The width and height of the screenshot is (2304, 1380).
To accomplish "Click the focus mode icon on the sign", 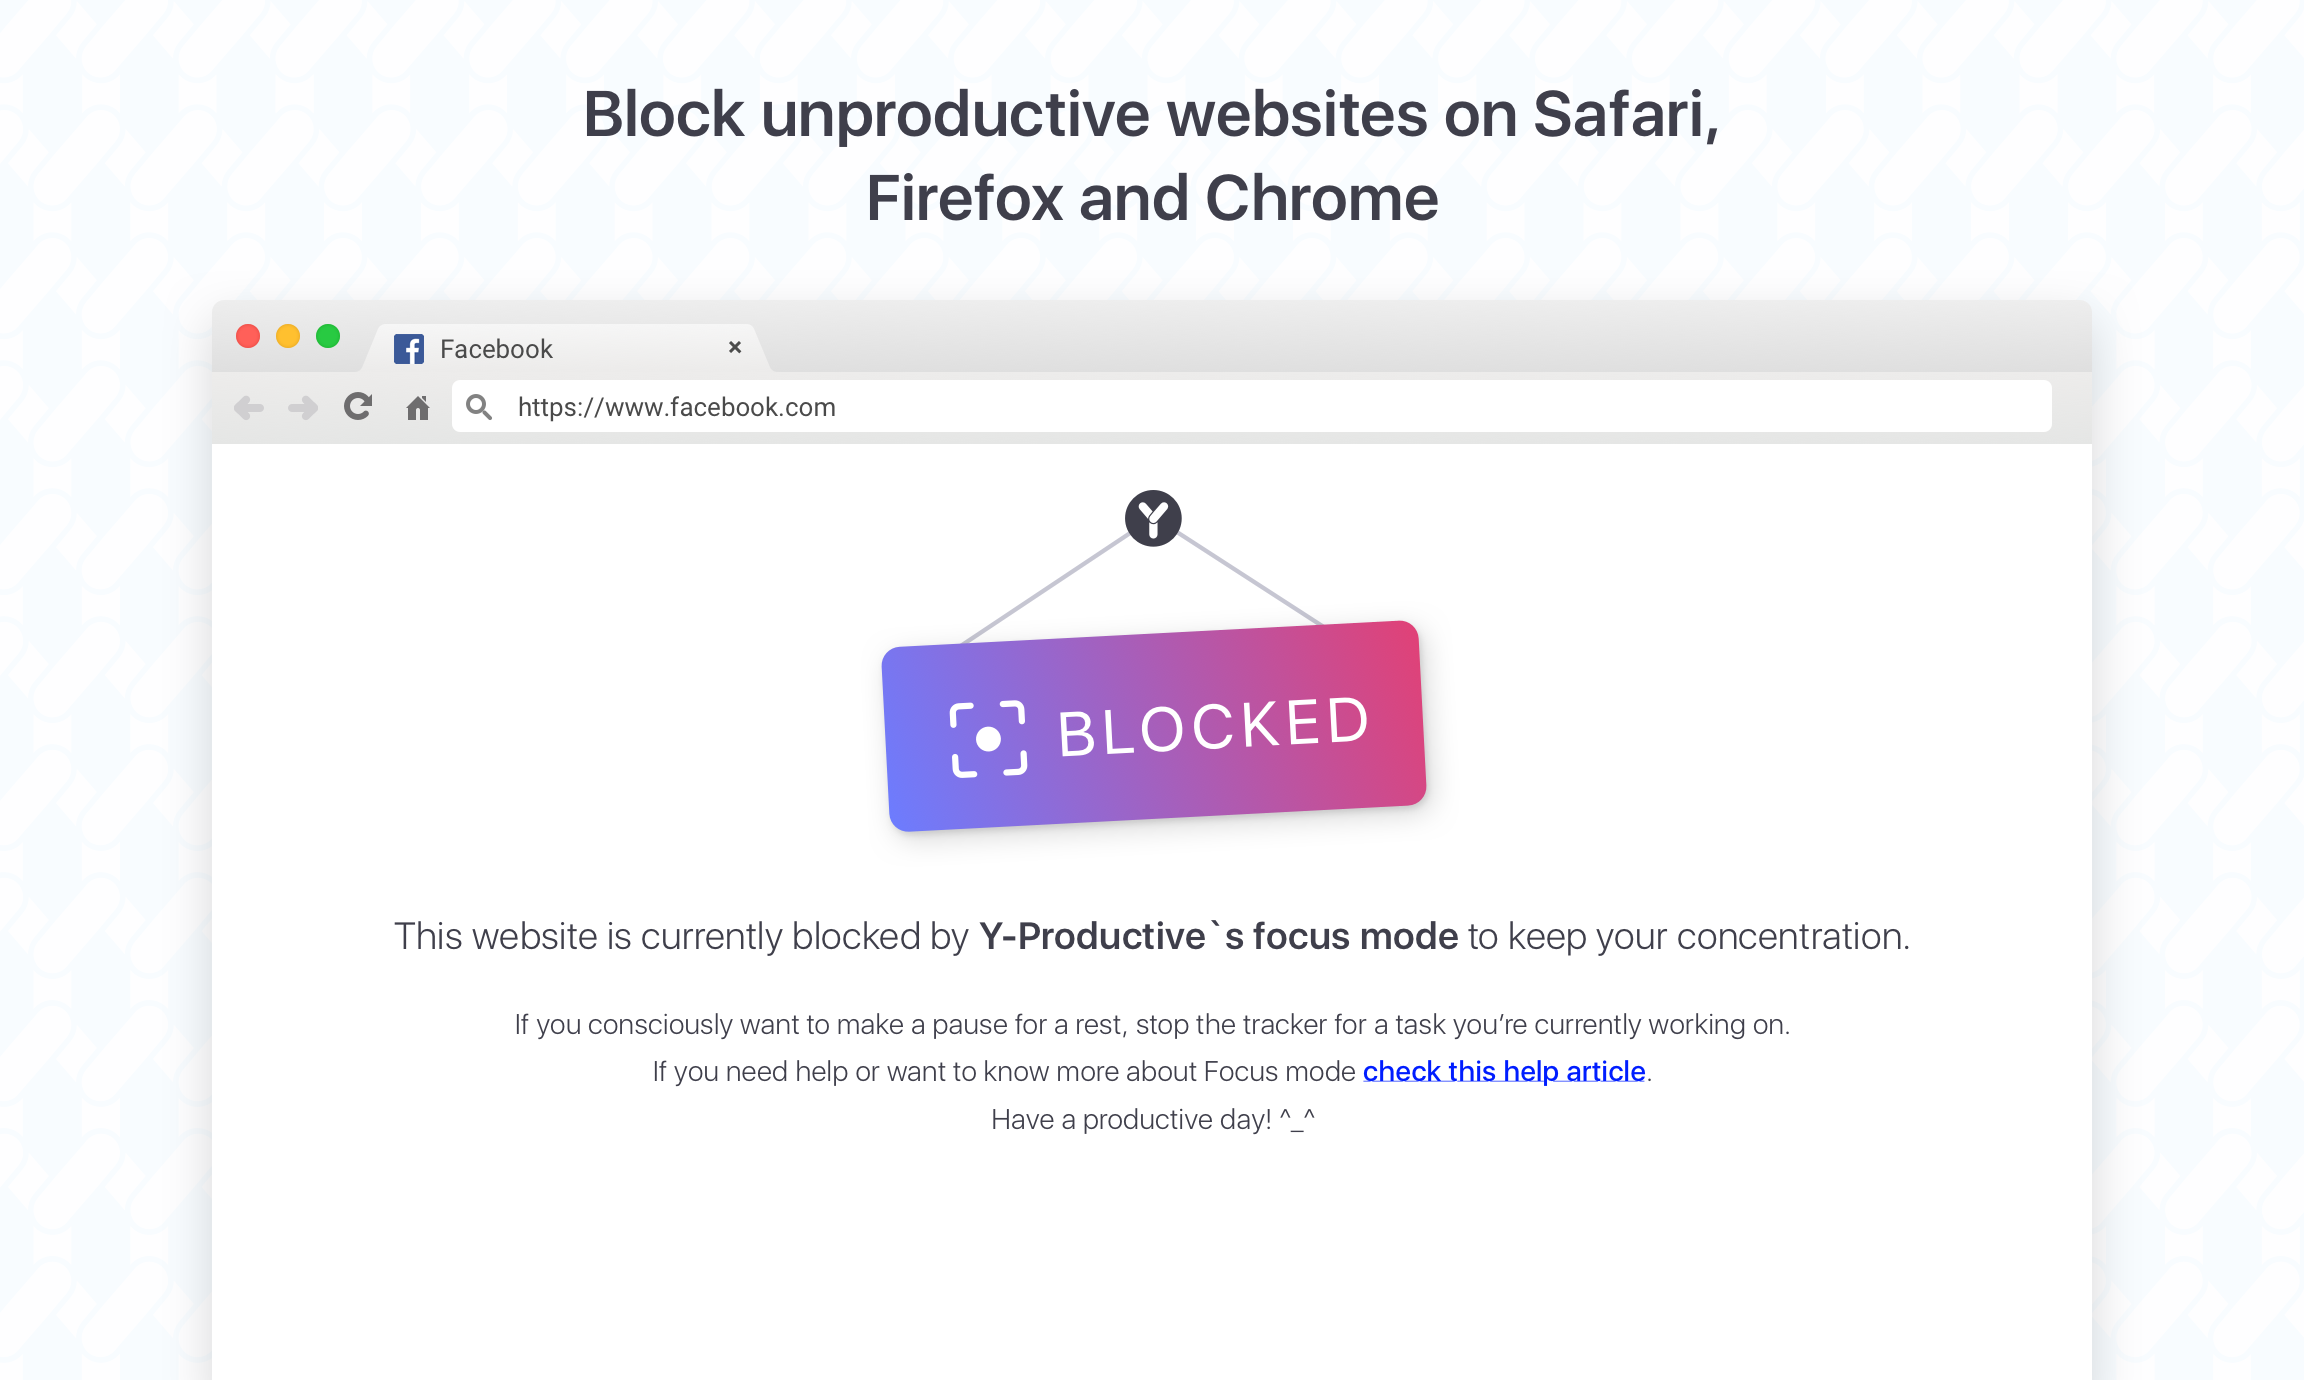I will 988,739.
